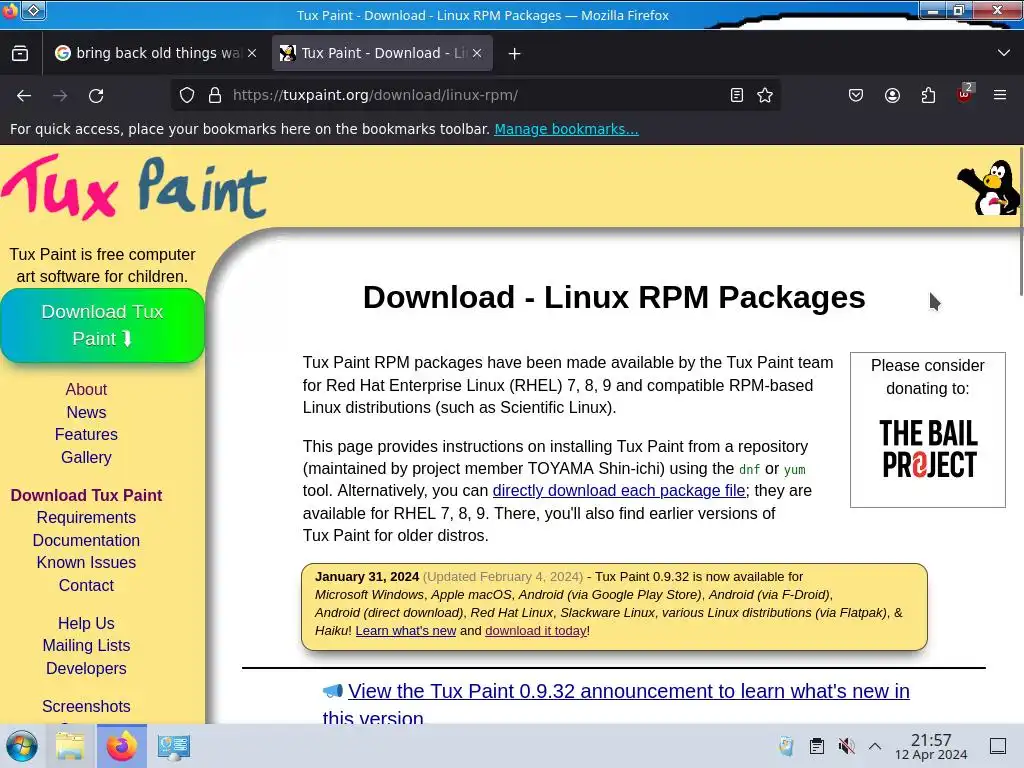1024x768 pixels.
Task: Open the Screenshots link
Action: click(x=86, y=706)
